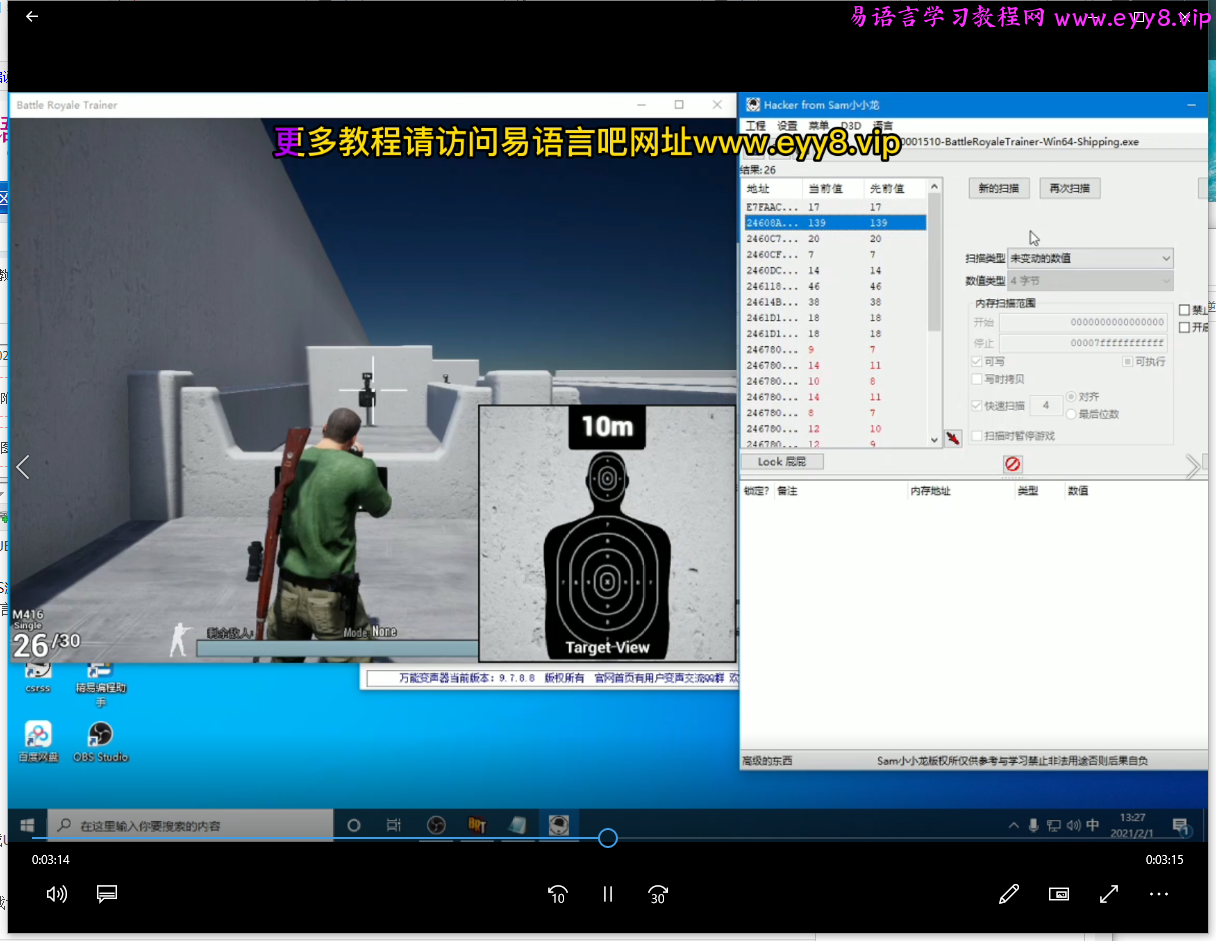The width and height of the screenshot is (1216, 941).
Task: Tick the checkbox beginning with 禁
Action: tap(1184, 310)
